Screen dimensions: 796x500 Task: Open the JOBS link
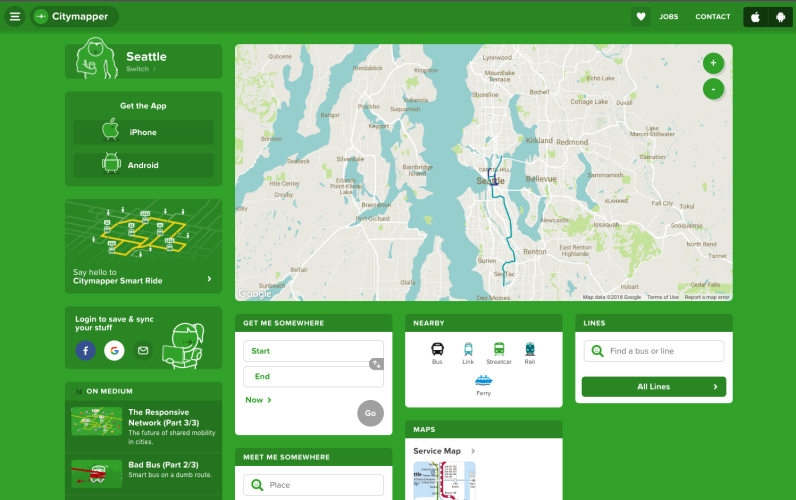(669, 17)
